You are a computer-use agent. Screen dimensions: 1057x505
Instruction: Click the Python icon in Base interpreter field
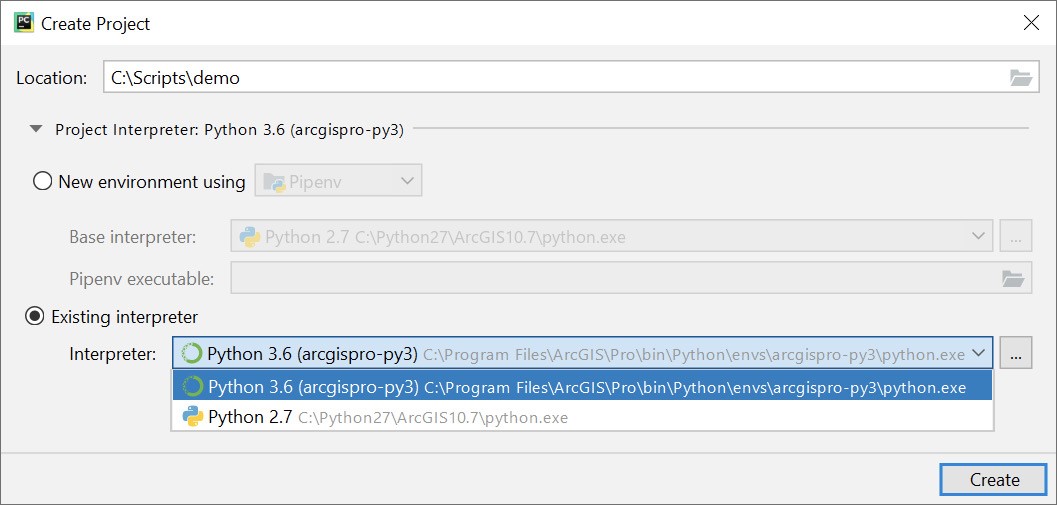[x=250, y=237]
